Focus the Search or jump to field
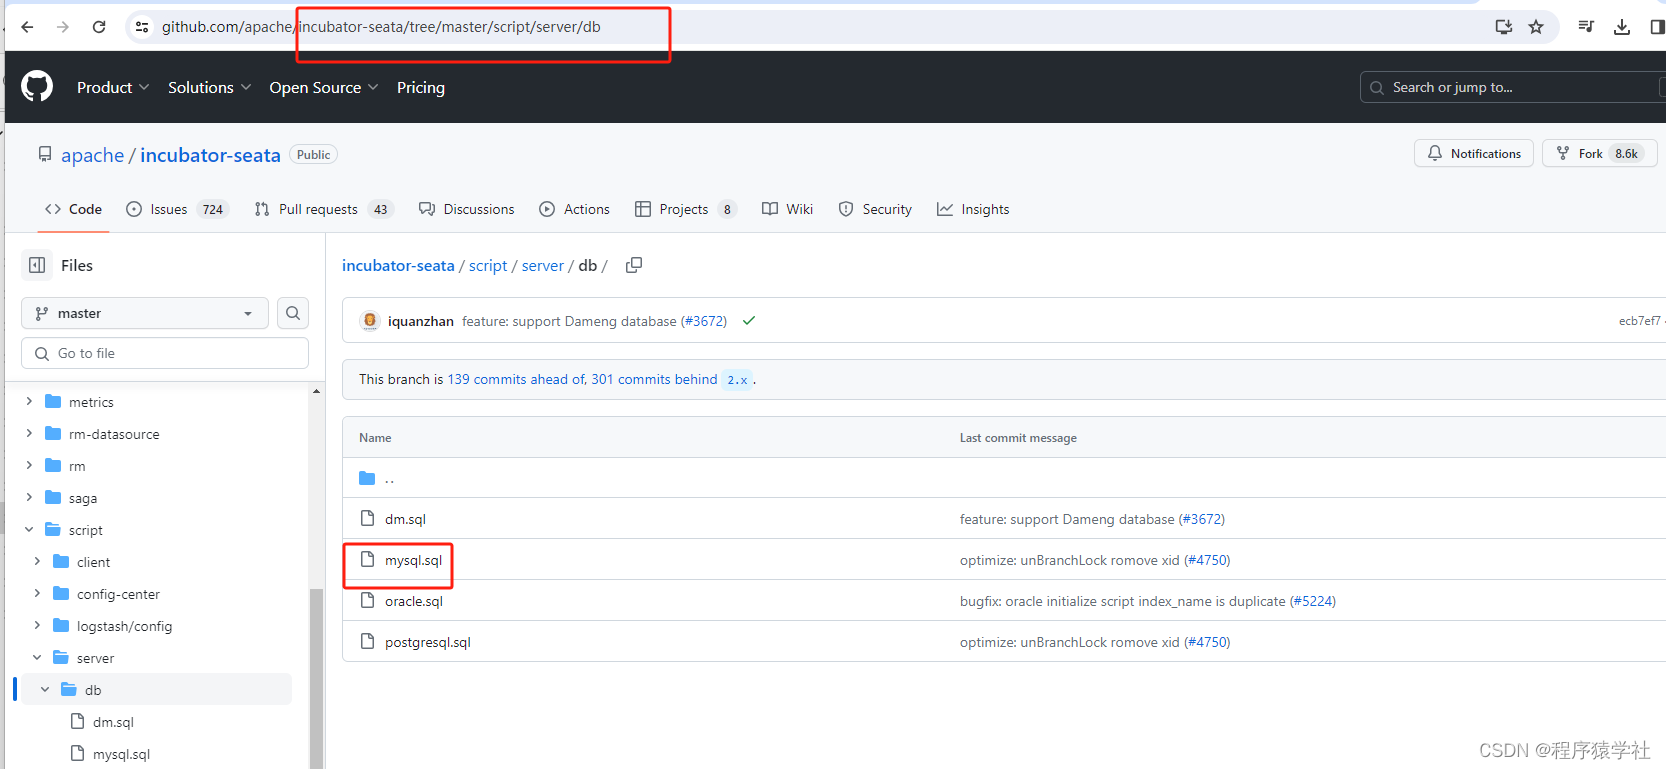 1512,87
